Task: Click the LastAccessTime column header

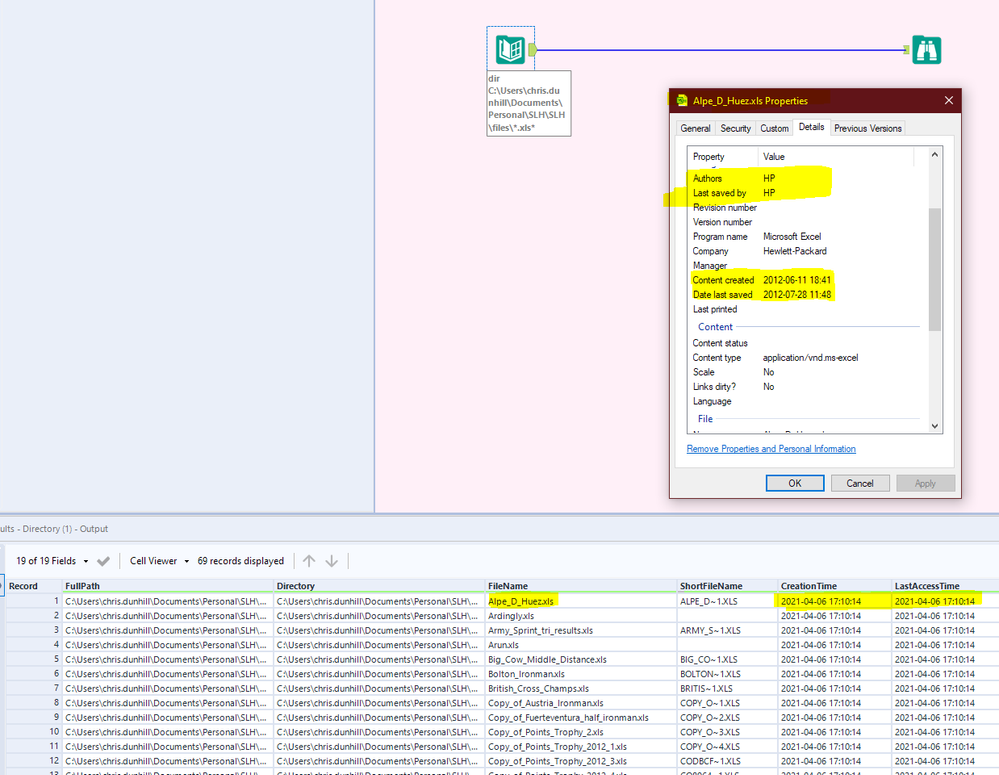Action: [945, 586]
